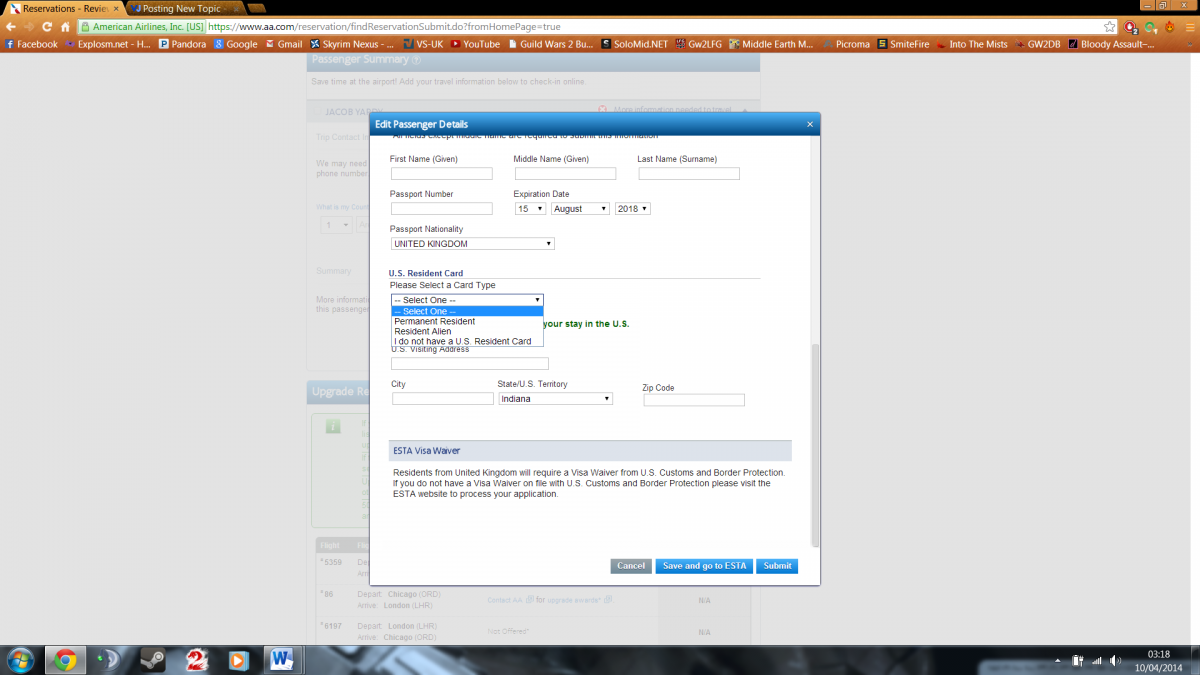Click the dialog's vertical scrollbar
The image size is (1200, 675).
pos(815,445)
